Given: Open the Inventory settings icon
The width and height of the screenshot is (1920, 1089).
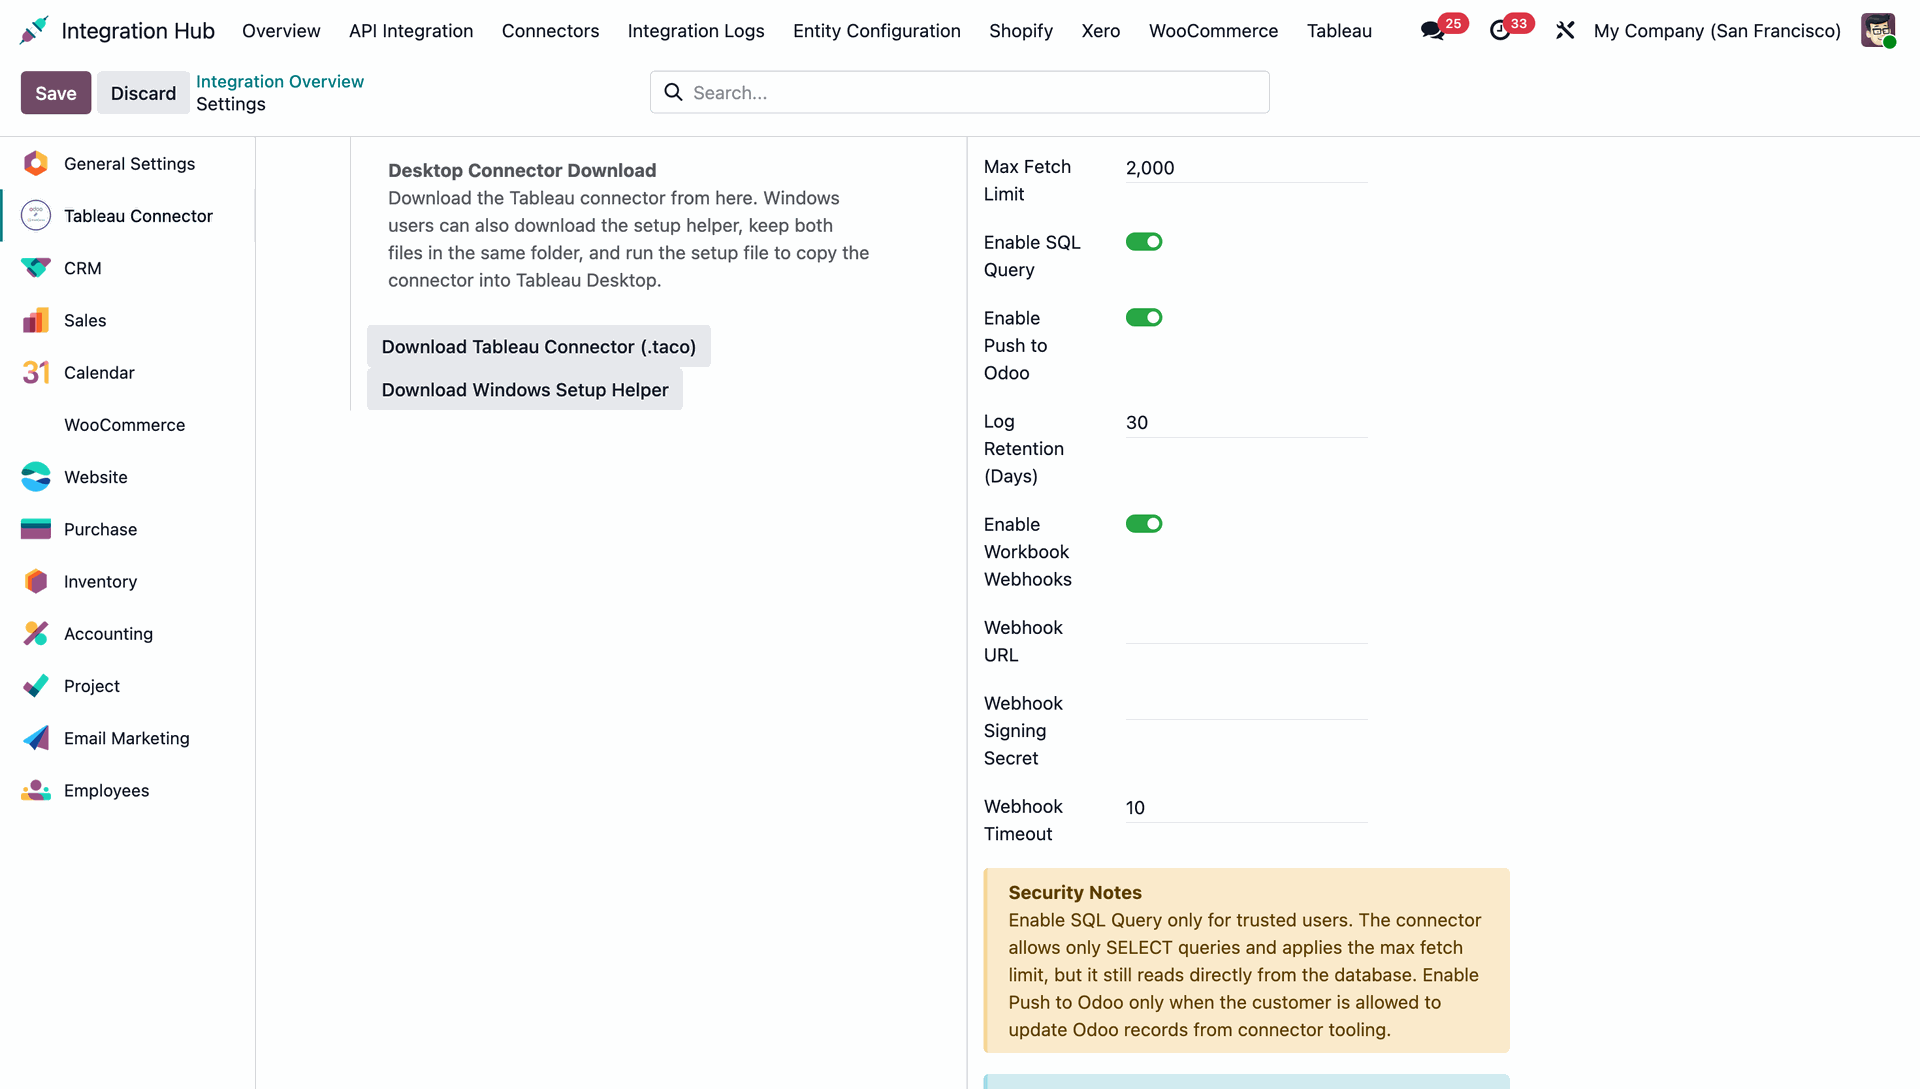Looking at the screenshot, I should pyautogui.click(x=36, y=581).
